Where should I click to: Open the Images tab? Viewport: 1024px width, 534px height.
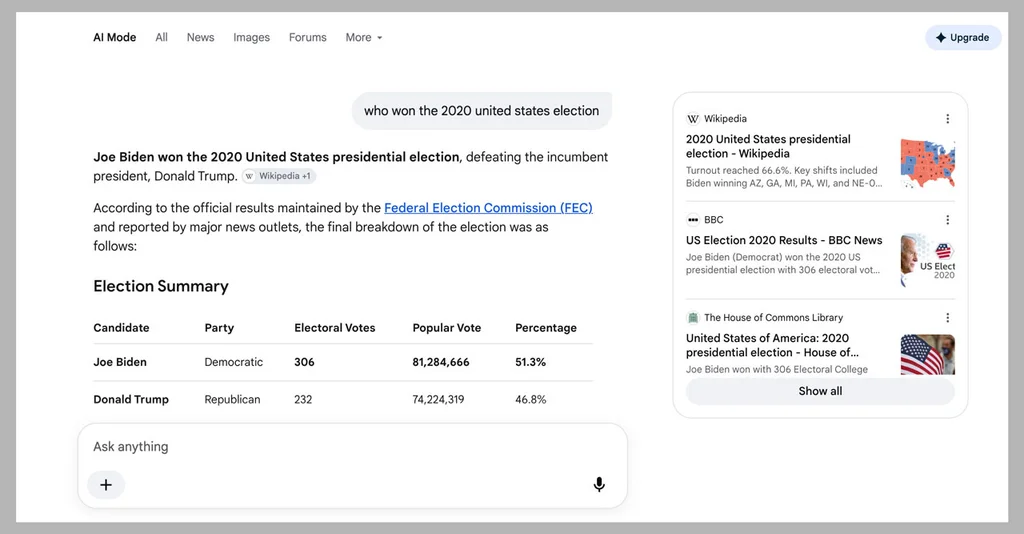pyautogui.click(x=251, y=38)
